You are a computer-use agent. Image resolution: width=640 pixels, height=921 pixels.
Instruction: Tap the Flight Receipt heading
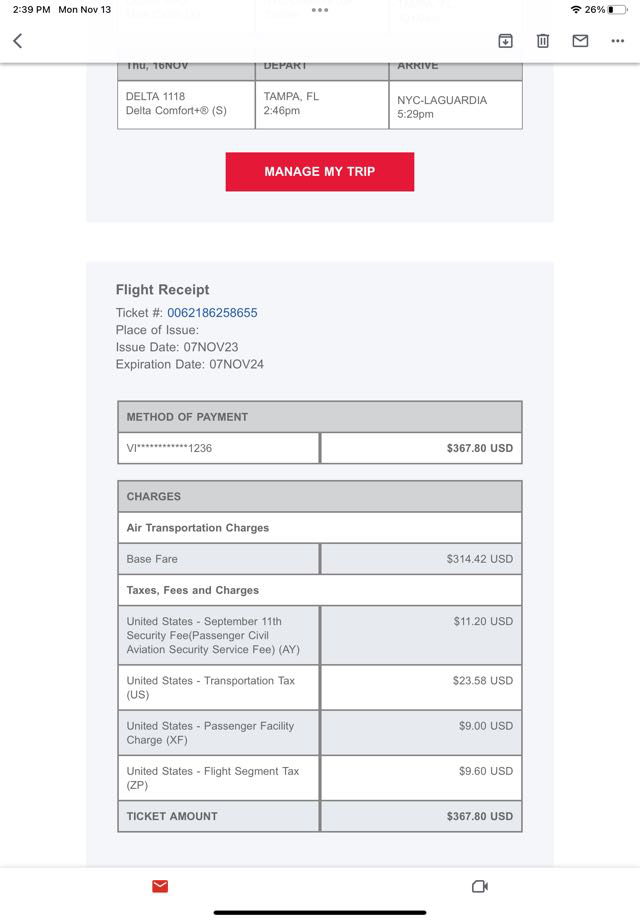point(163,290)
